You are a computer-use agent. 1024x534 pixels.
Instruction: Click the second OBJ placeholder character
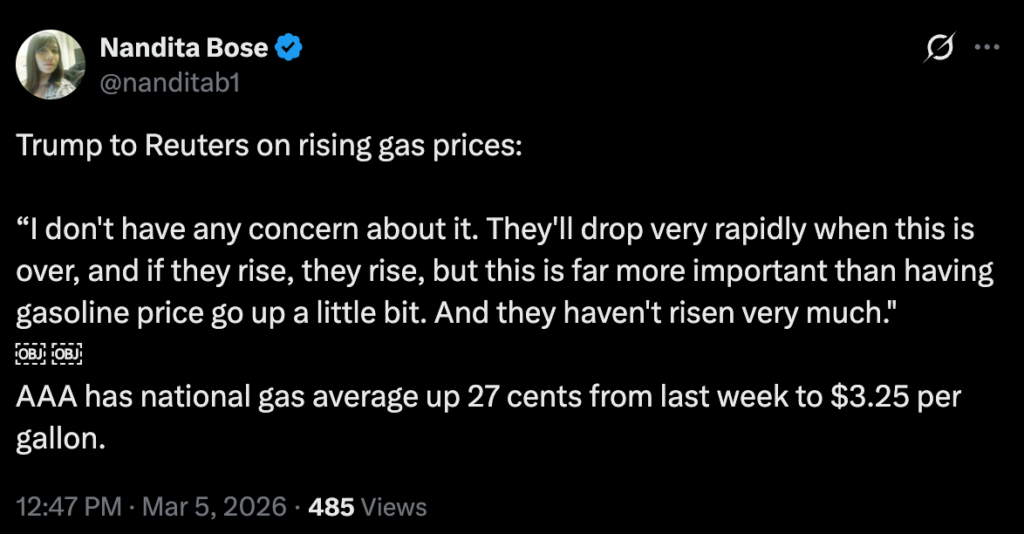pyautogui.click(x=67, y=353)
